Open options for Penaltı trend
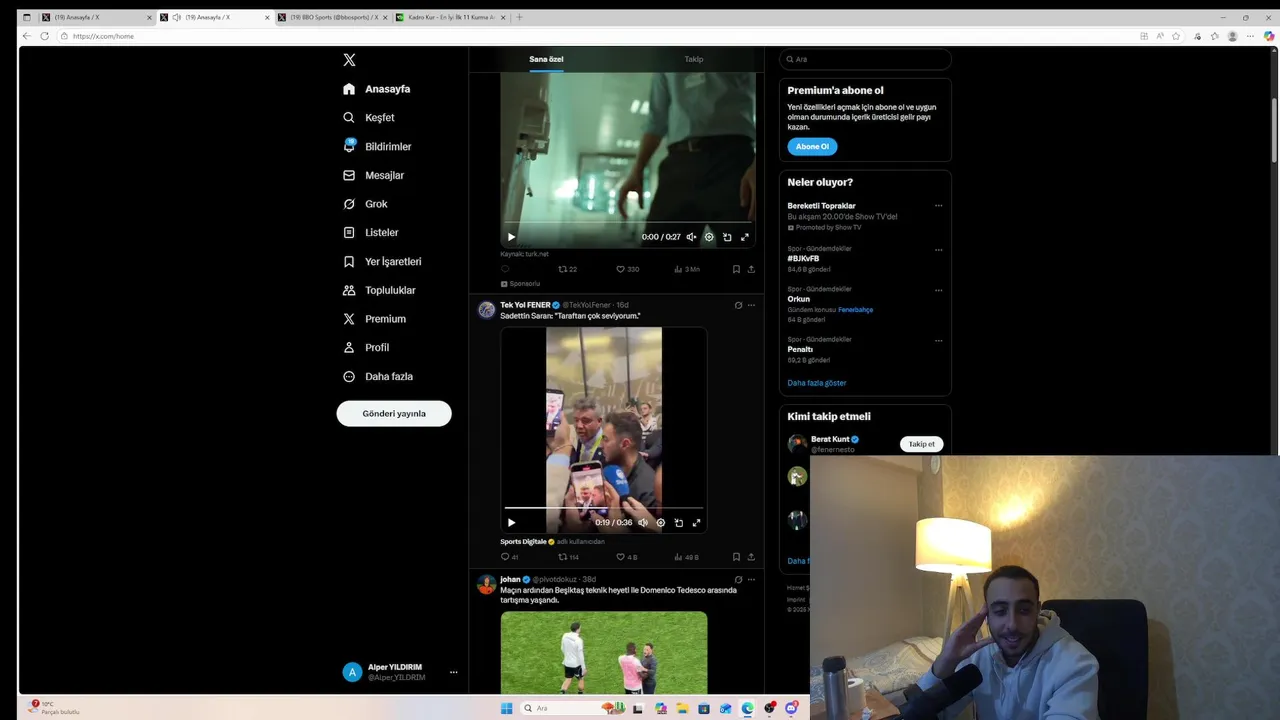Viewport: 1280px width, 720px height. 938,340
